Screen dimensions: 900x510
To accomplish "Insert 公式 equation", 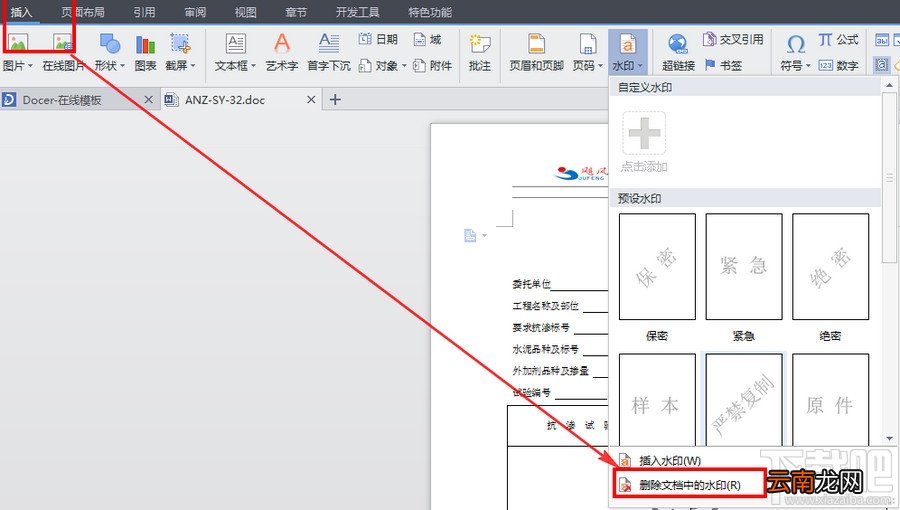I will [x=838, y=39].
